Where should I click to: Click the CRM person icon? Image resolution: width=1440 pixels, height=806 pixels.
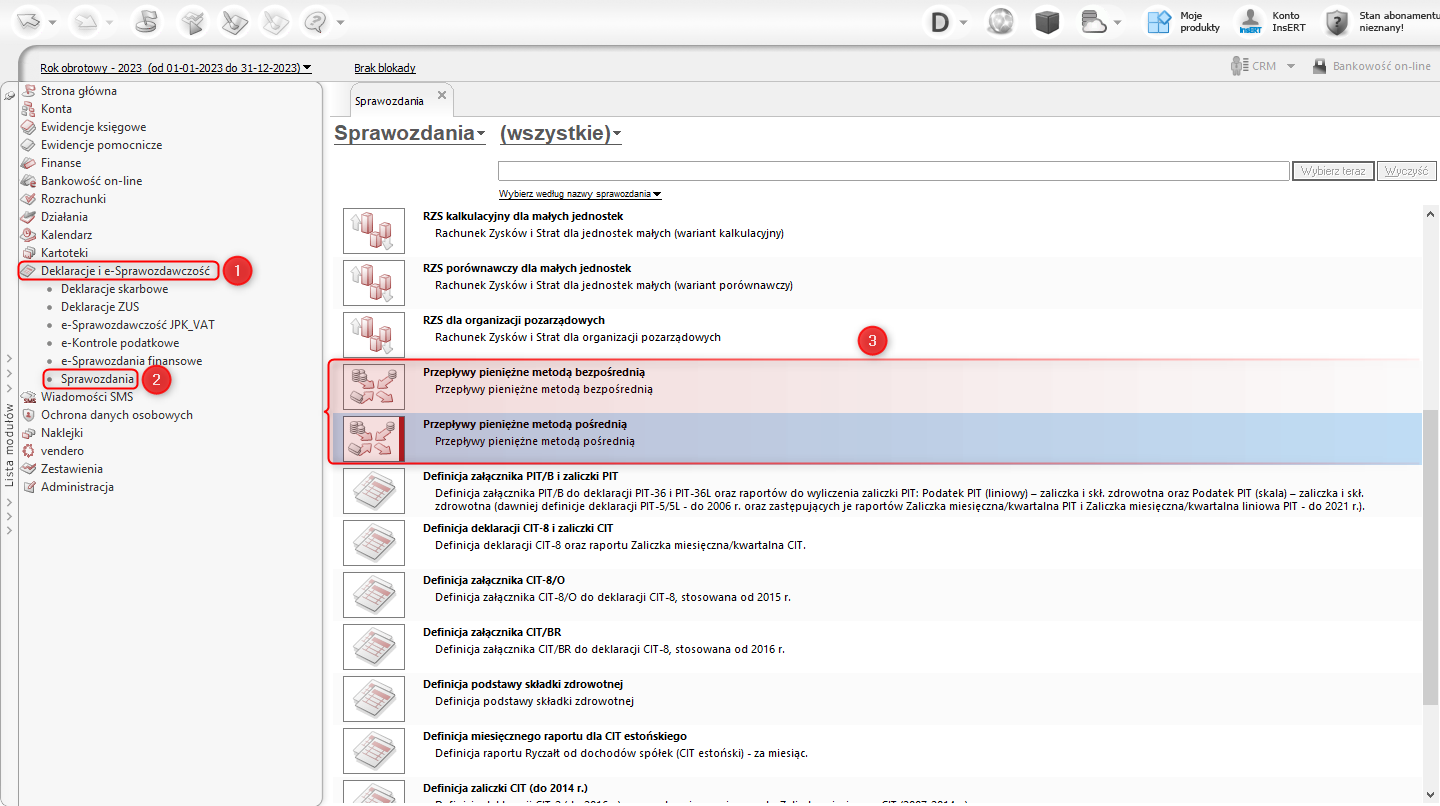pyautogui.click(x=1238, y=66)
